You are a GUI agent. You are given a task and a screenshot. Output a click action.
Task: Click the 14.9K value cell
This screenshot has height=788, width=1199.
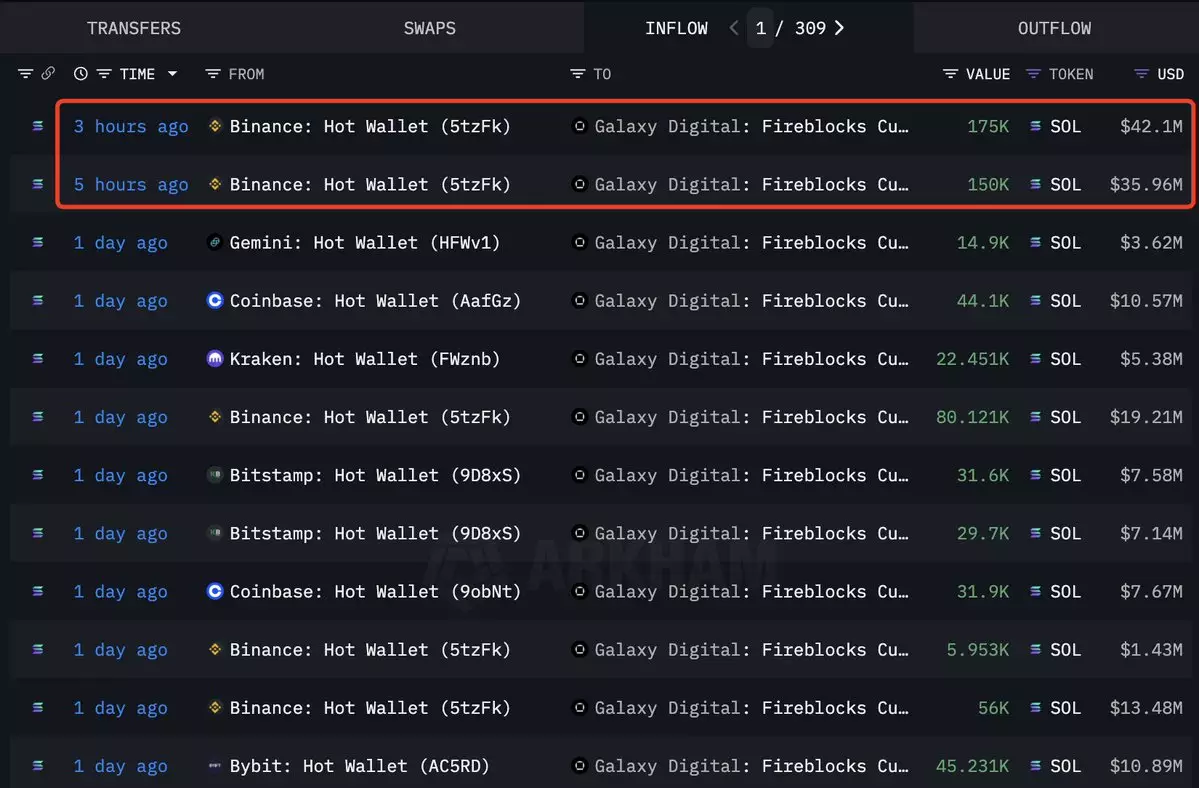point(983,242)
